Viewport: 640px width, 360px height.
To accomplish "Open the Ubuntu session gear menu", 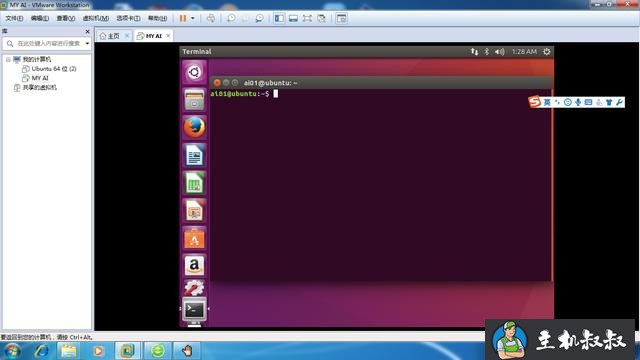I will (x=547, y=52).
